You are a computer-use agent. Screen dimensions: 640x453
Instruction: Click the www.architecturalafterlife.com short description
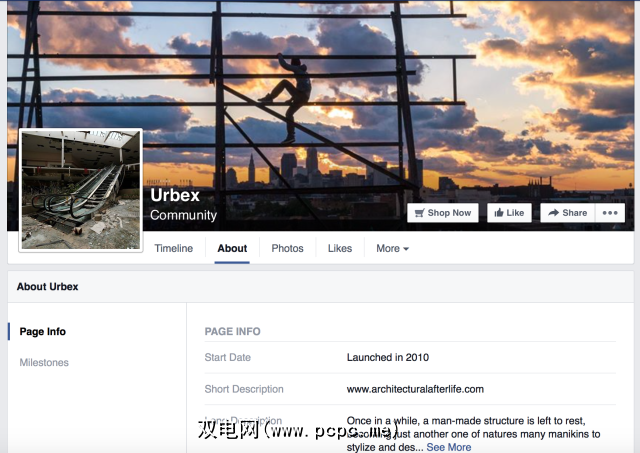pyautogui.click(x=415, y=389)
